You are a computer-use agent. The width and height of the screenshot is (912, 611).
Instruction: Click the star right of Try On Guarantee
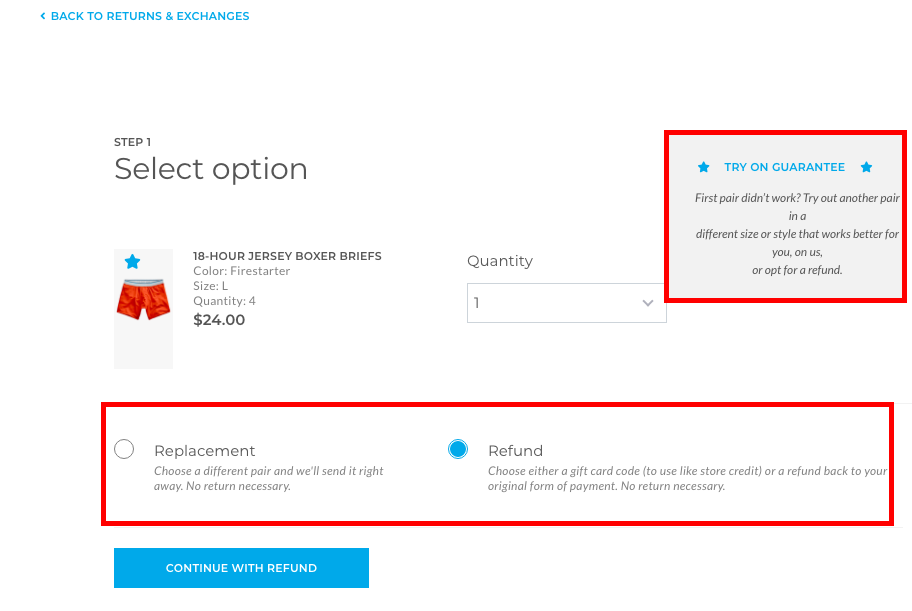point(866,168)
